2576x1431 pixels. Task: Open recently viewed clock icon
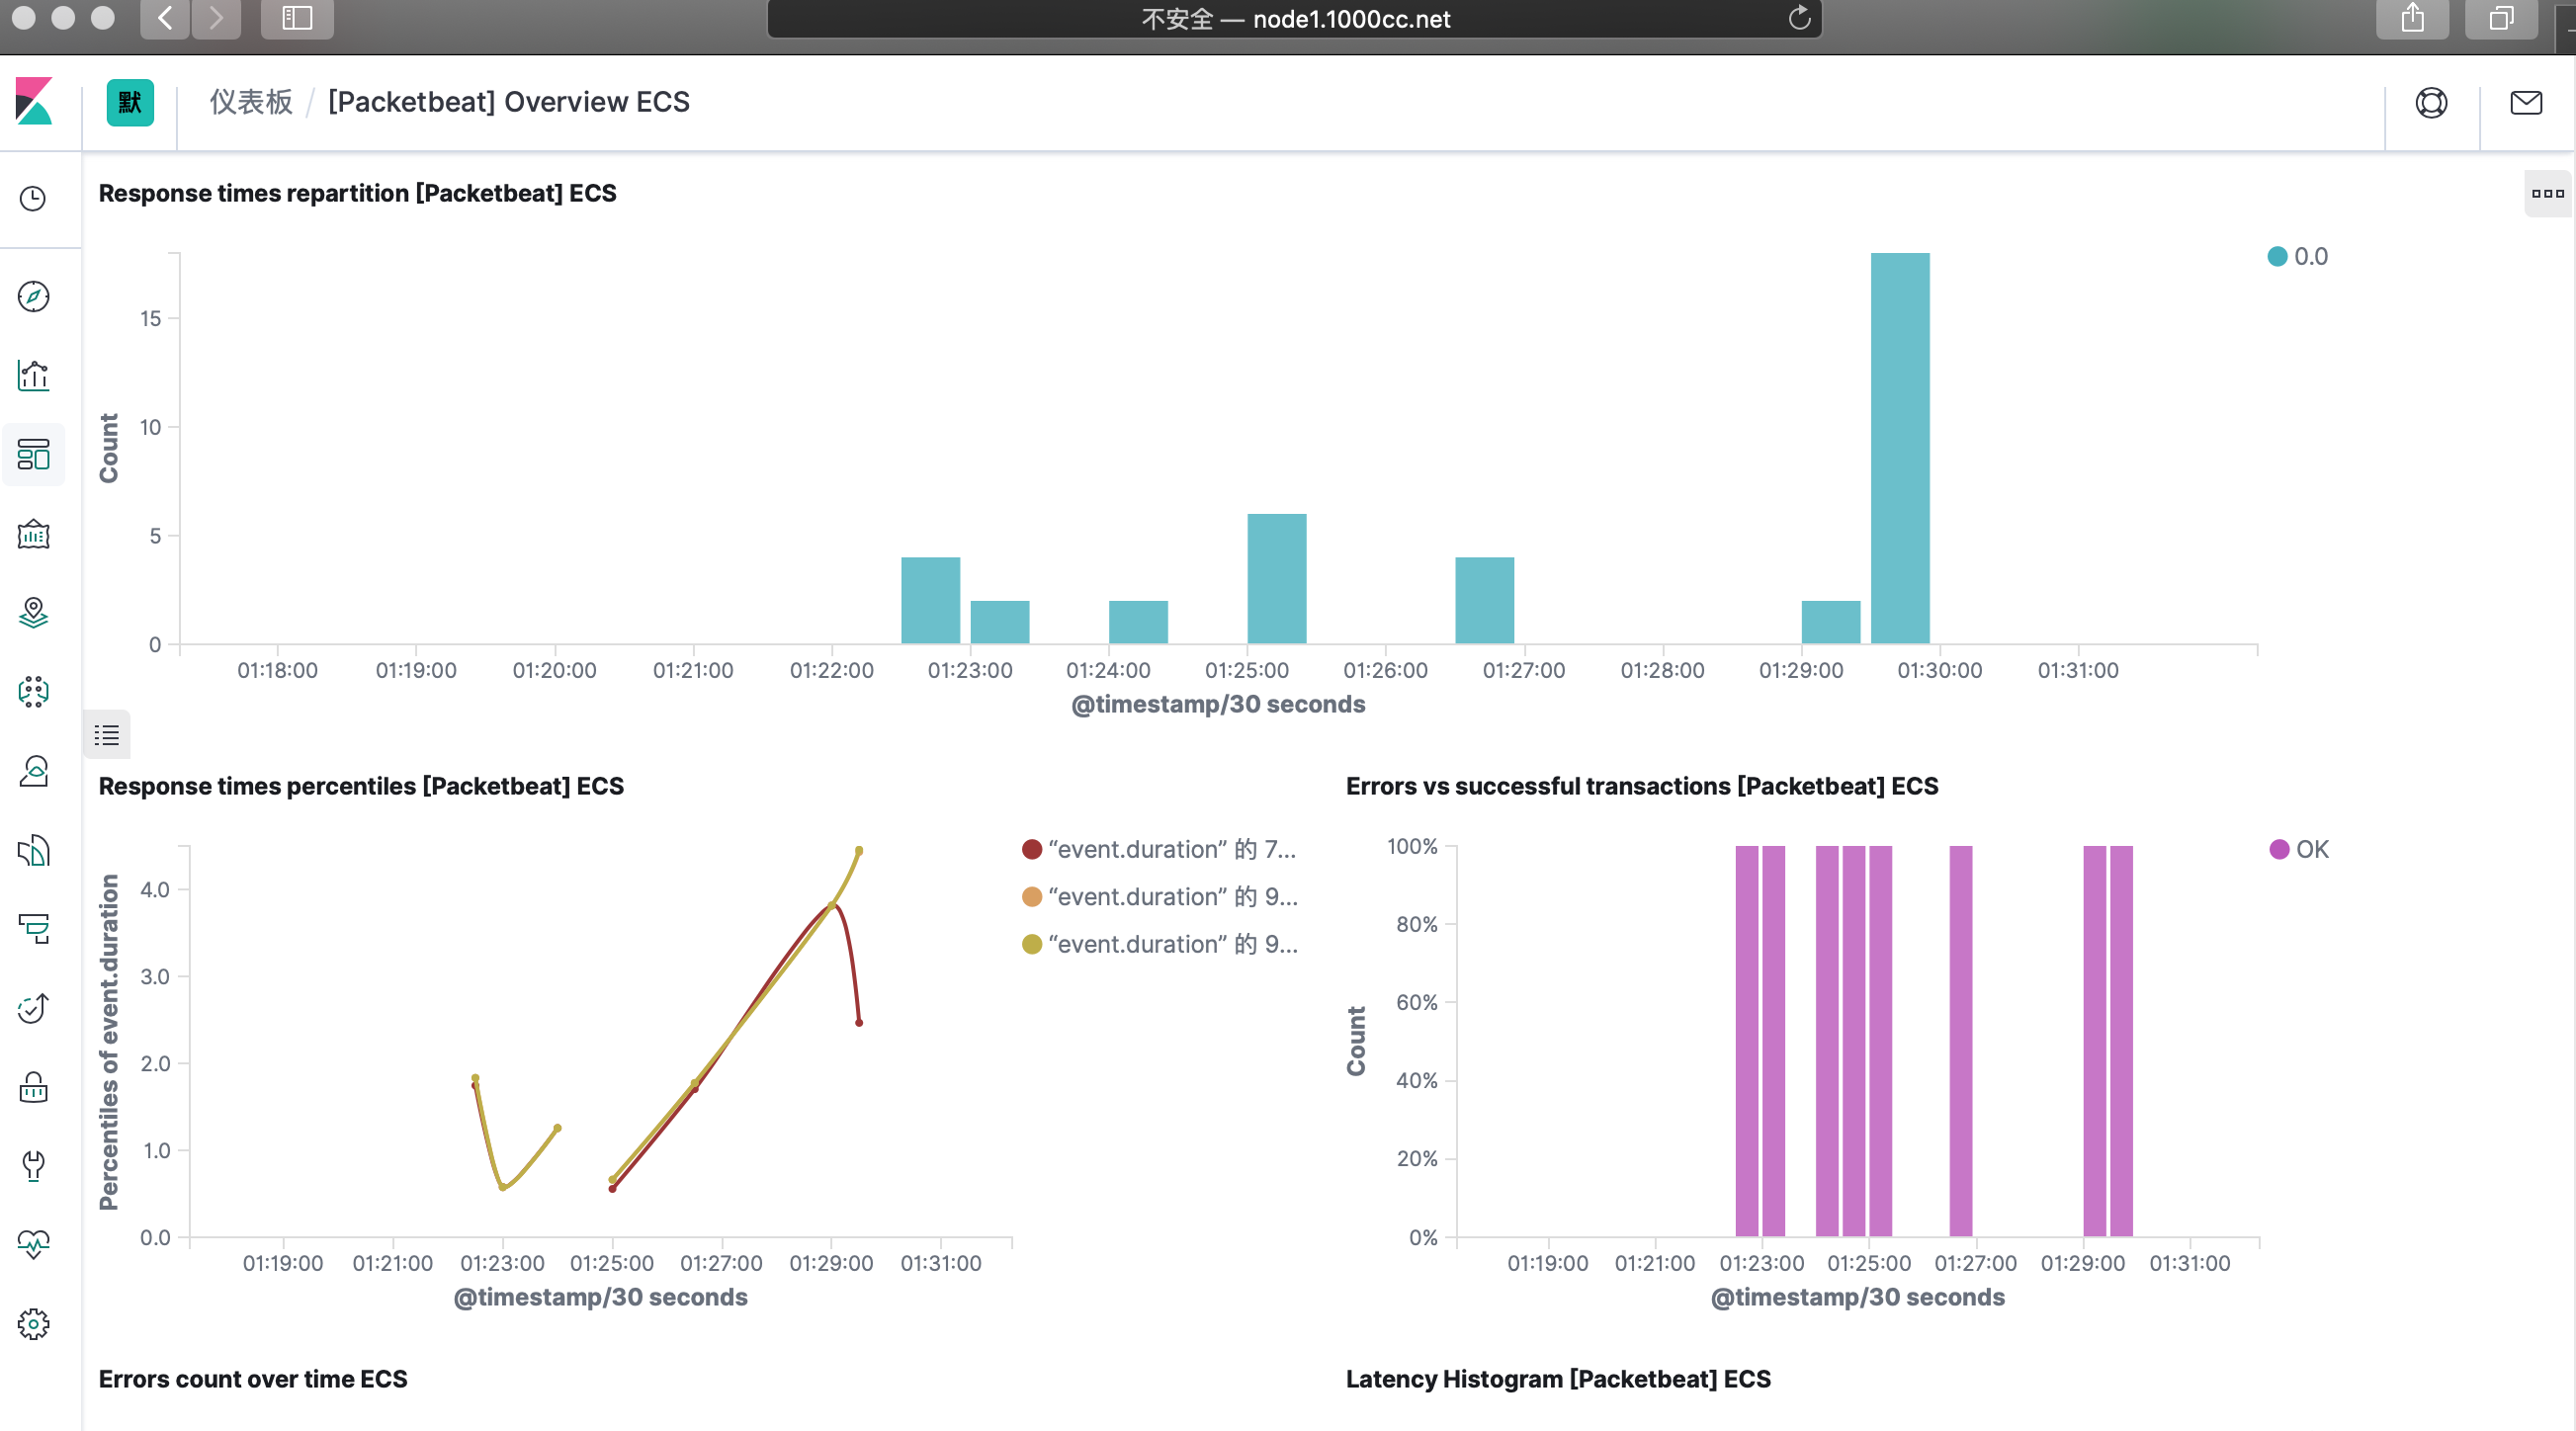[x=33, y=199]
